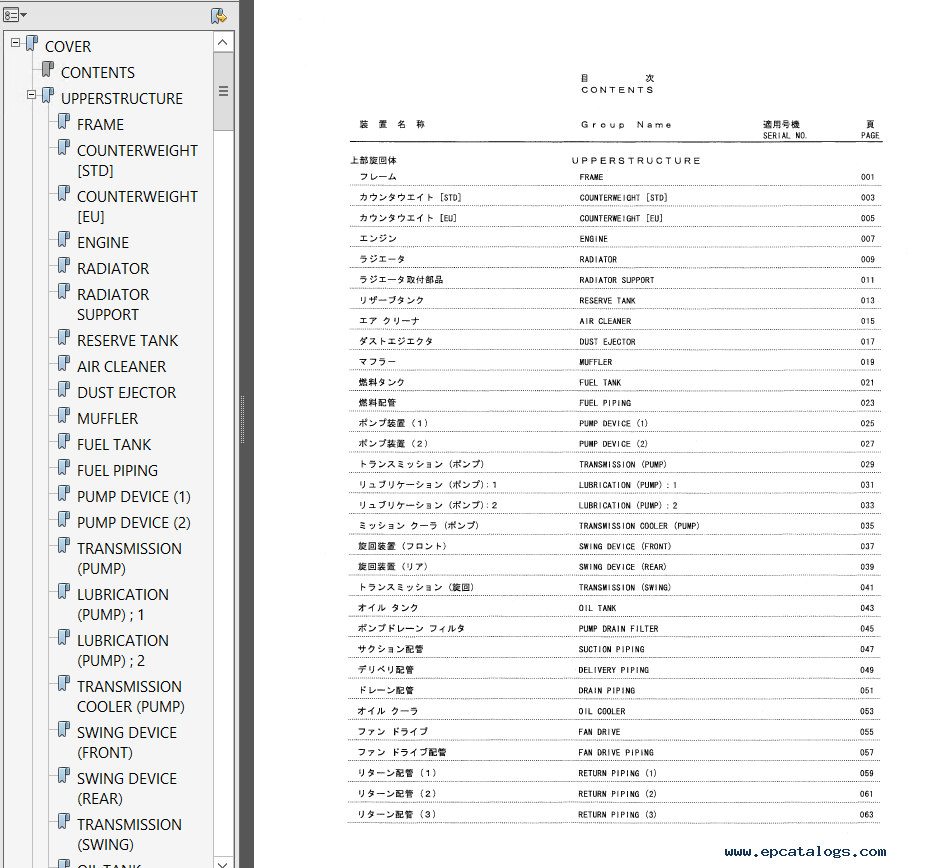Click the bookmark icon beside RADIATOR
This screenshot has height=868, width=937.
coord(64,266)
